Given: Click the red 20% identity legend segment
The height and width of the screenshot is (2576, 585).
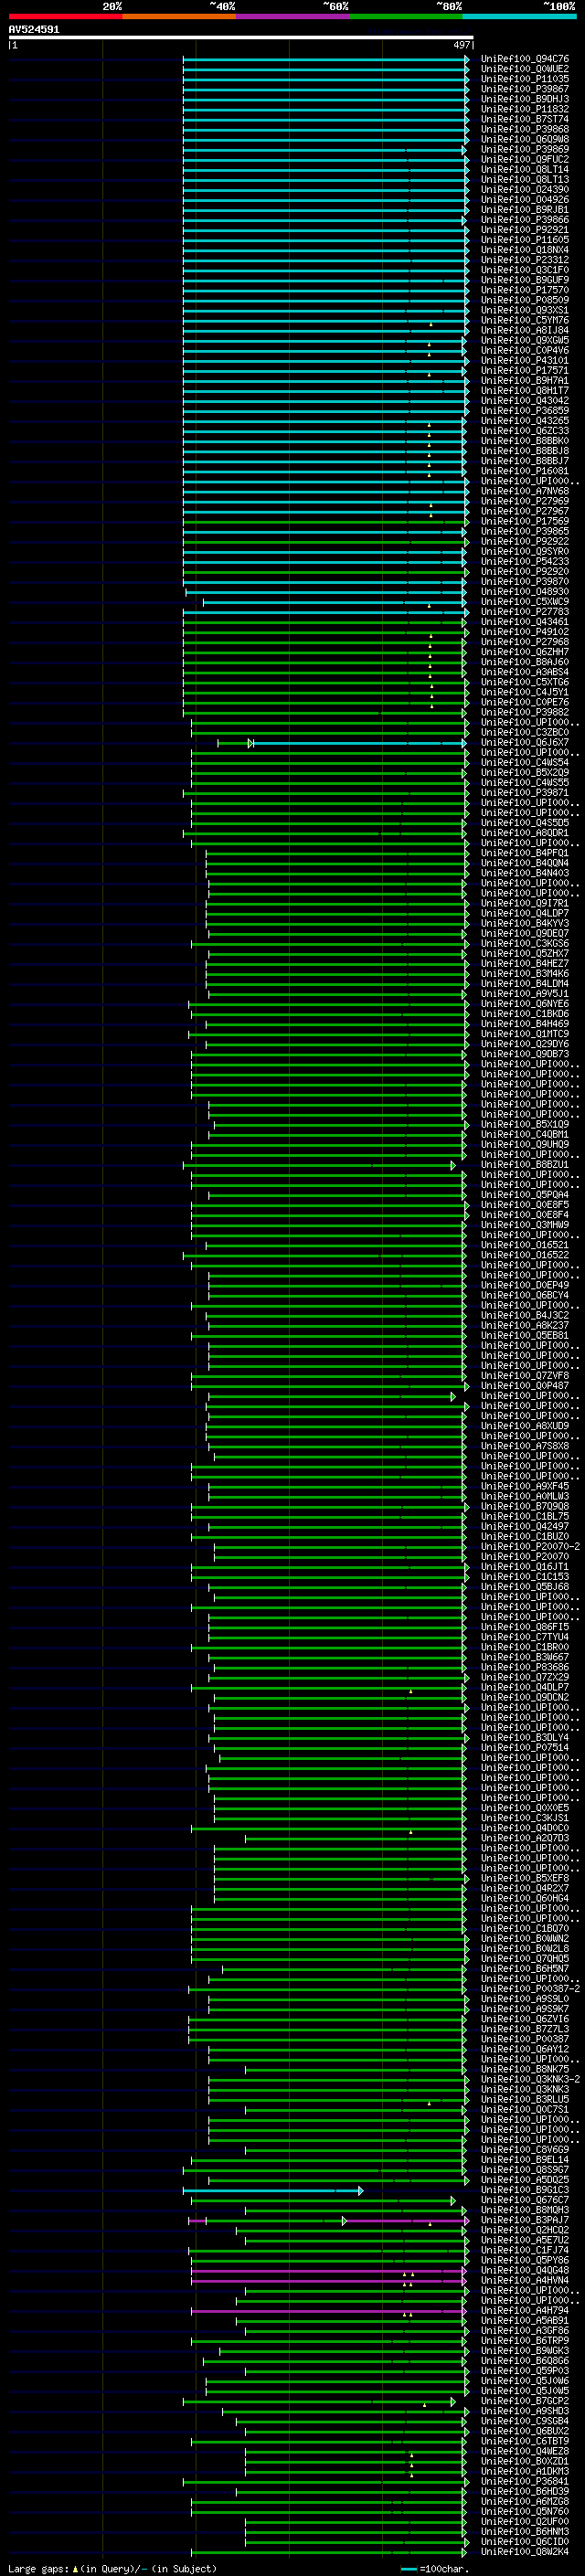Looking at the screenshot, I should click(x=65, y=16).
